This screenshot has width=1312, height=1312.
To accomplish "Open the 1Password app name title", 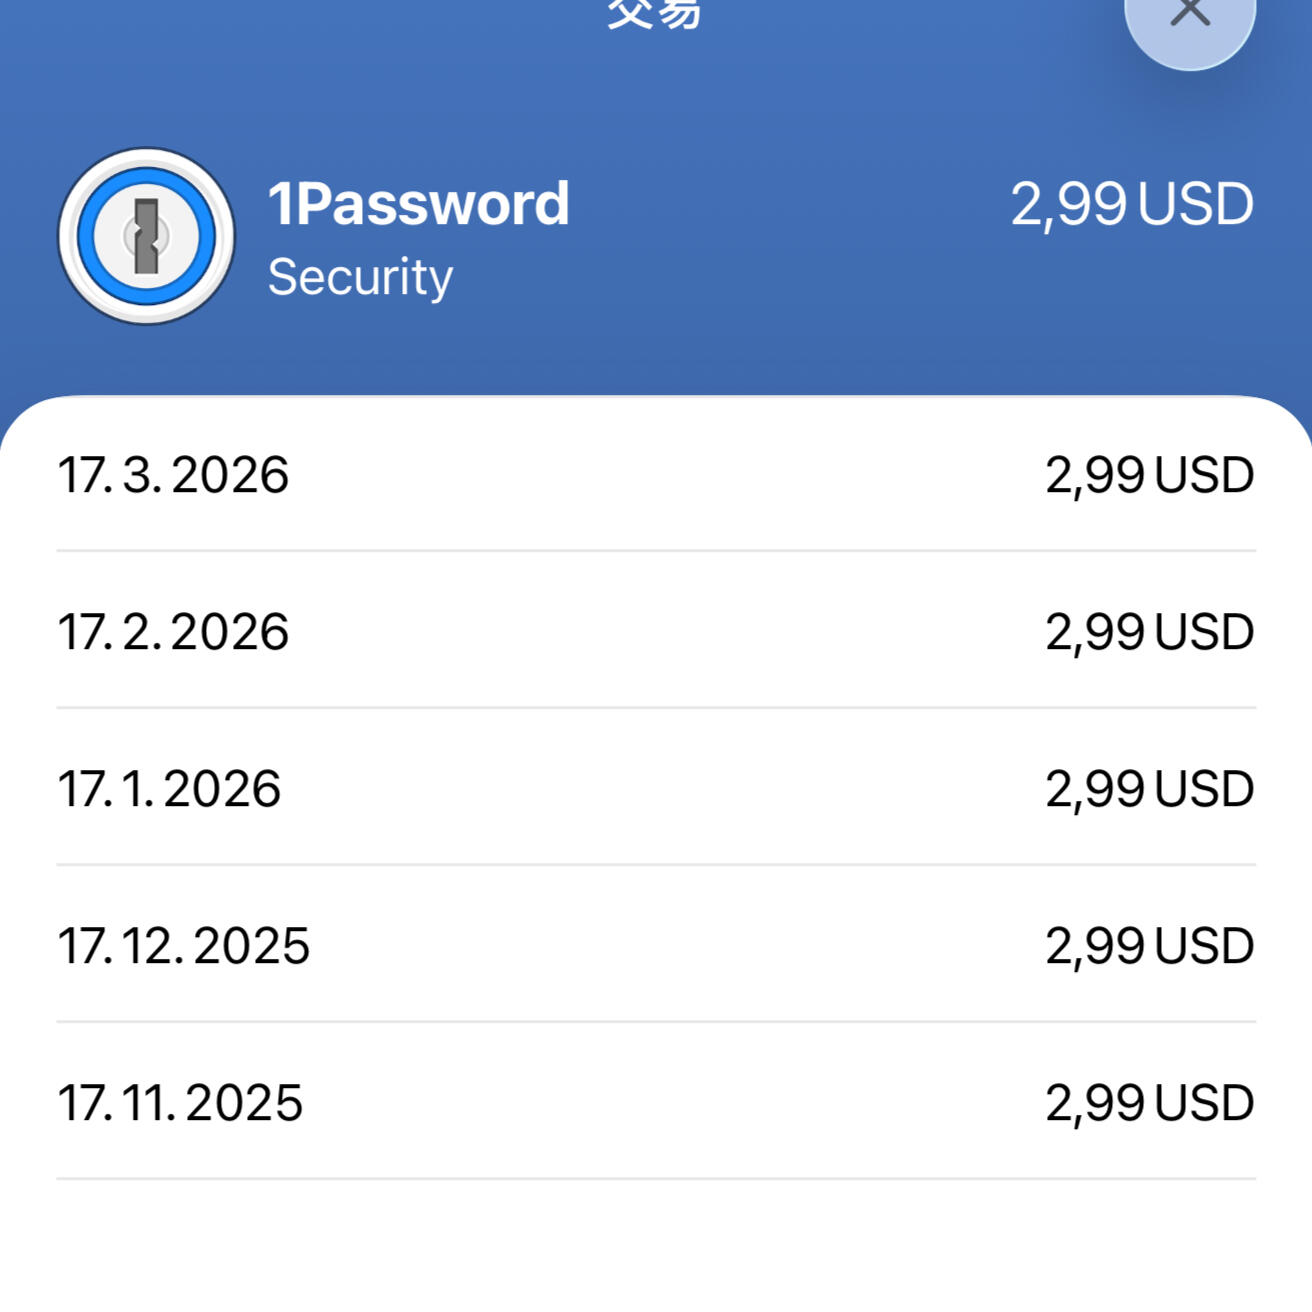I will point(418,204).
